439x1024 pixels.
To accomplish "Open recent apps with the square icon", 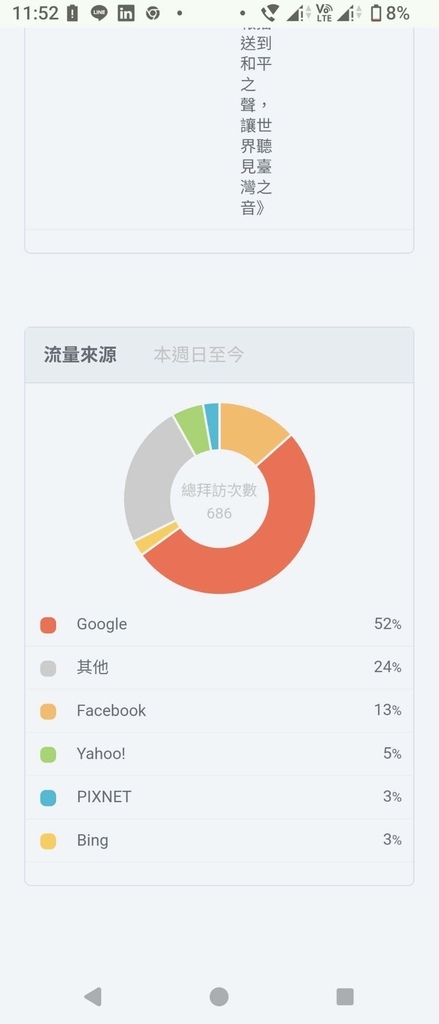I will point(345,996).
